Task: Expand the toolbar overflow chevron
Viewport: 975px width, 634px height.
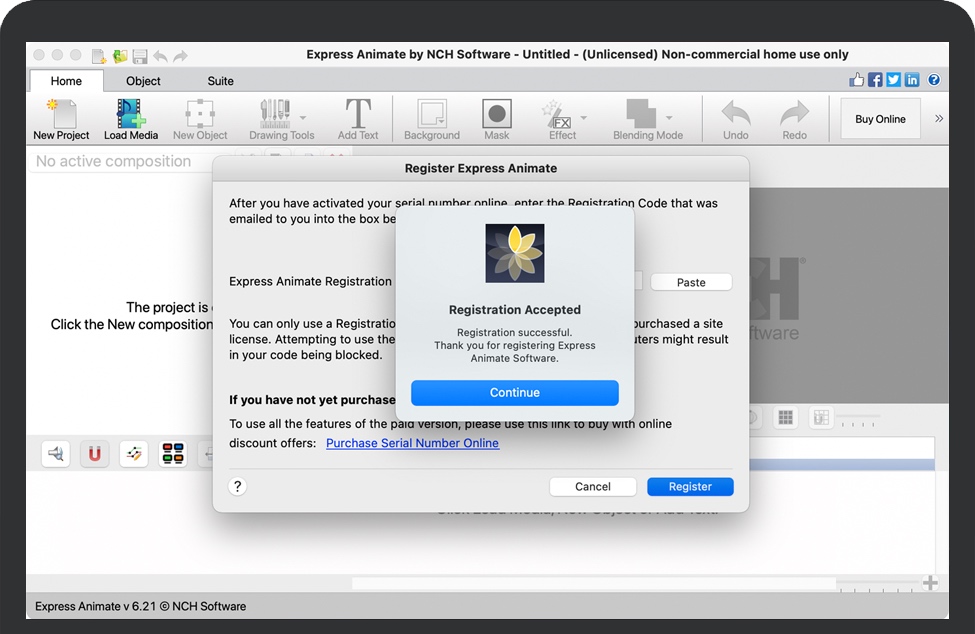Action: coord(939,118)
